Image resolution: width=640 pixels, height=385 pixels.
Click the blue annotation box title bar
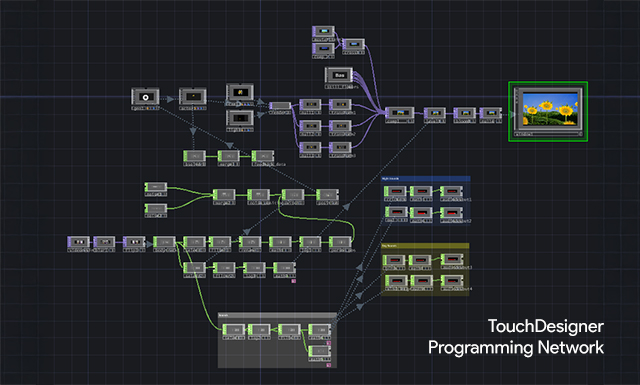coord(425,178)
